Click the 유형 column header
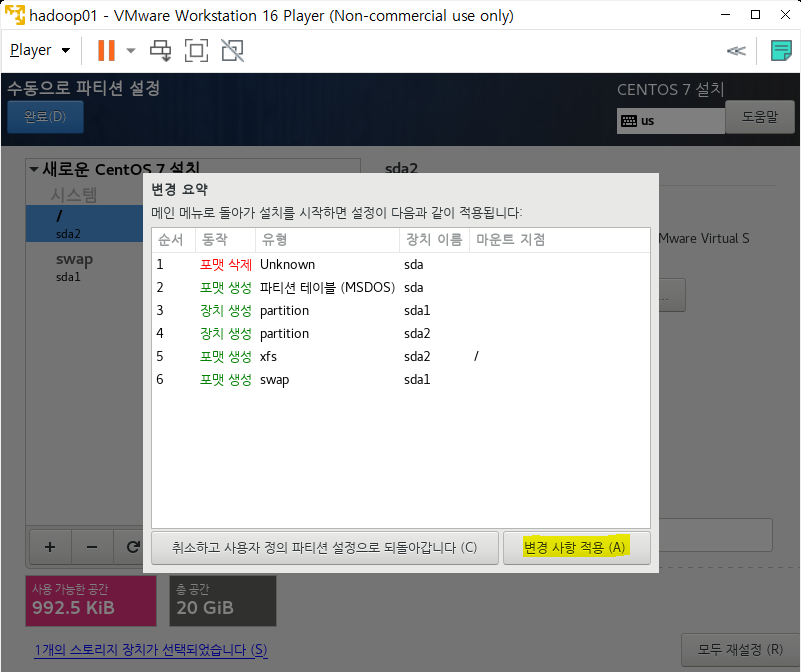The height and width of the screenshot is (672, 801). click(327, 240)
